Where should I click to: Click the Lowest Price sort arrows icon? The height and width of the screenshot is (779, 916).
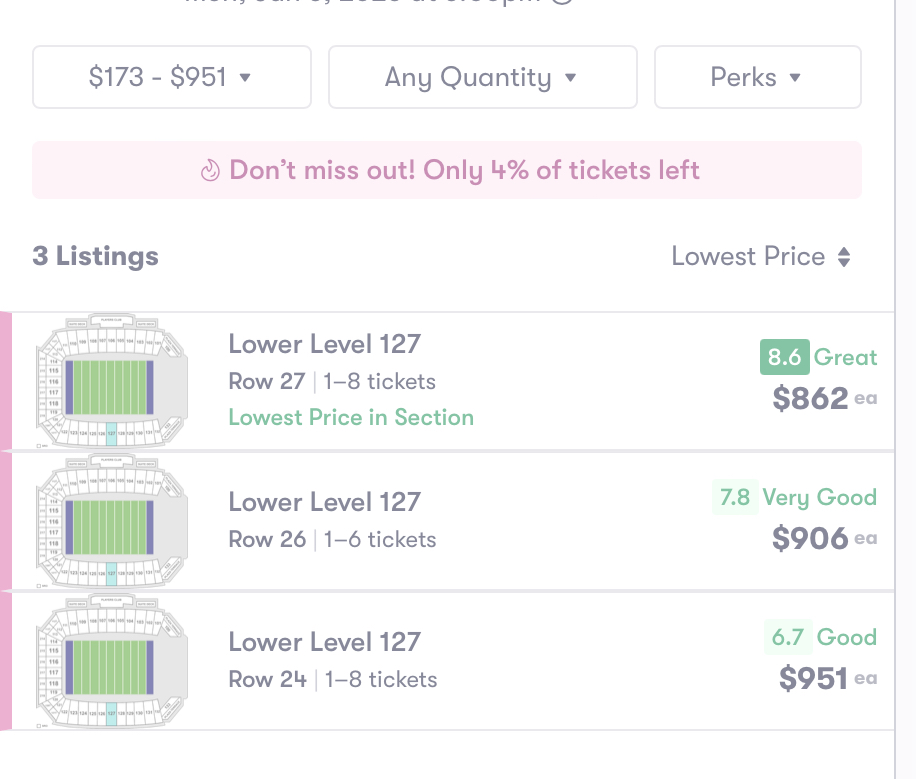pos(844,257)
